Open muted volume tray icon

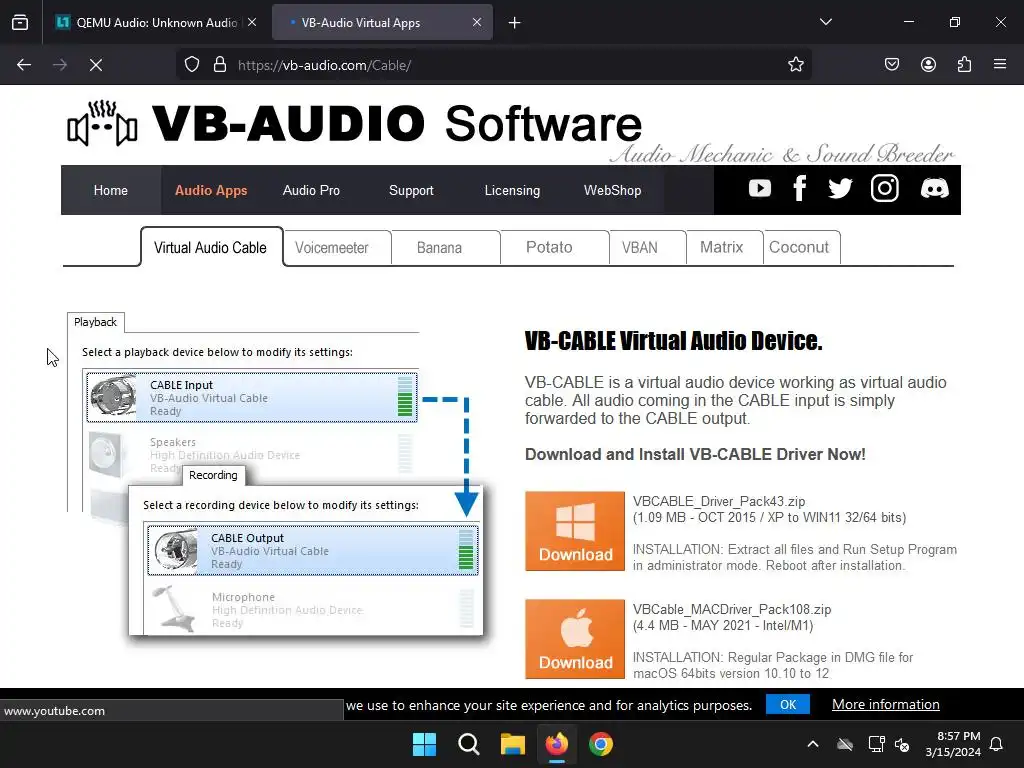[903, 744]
